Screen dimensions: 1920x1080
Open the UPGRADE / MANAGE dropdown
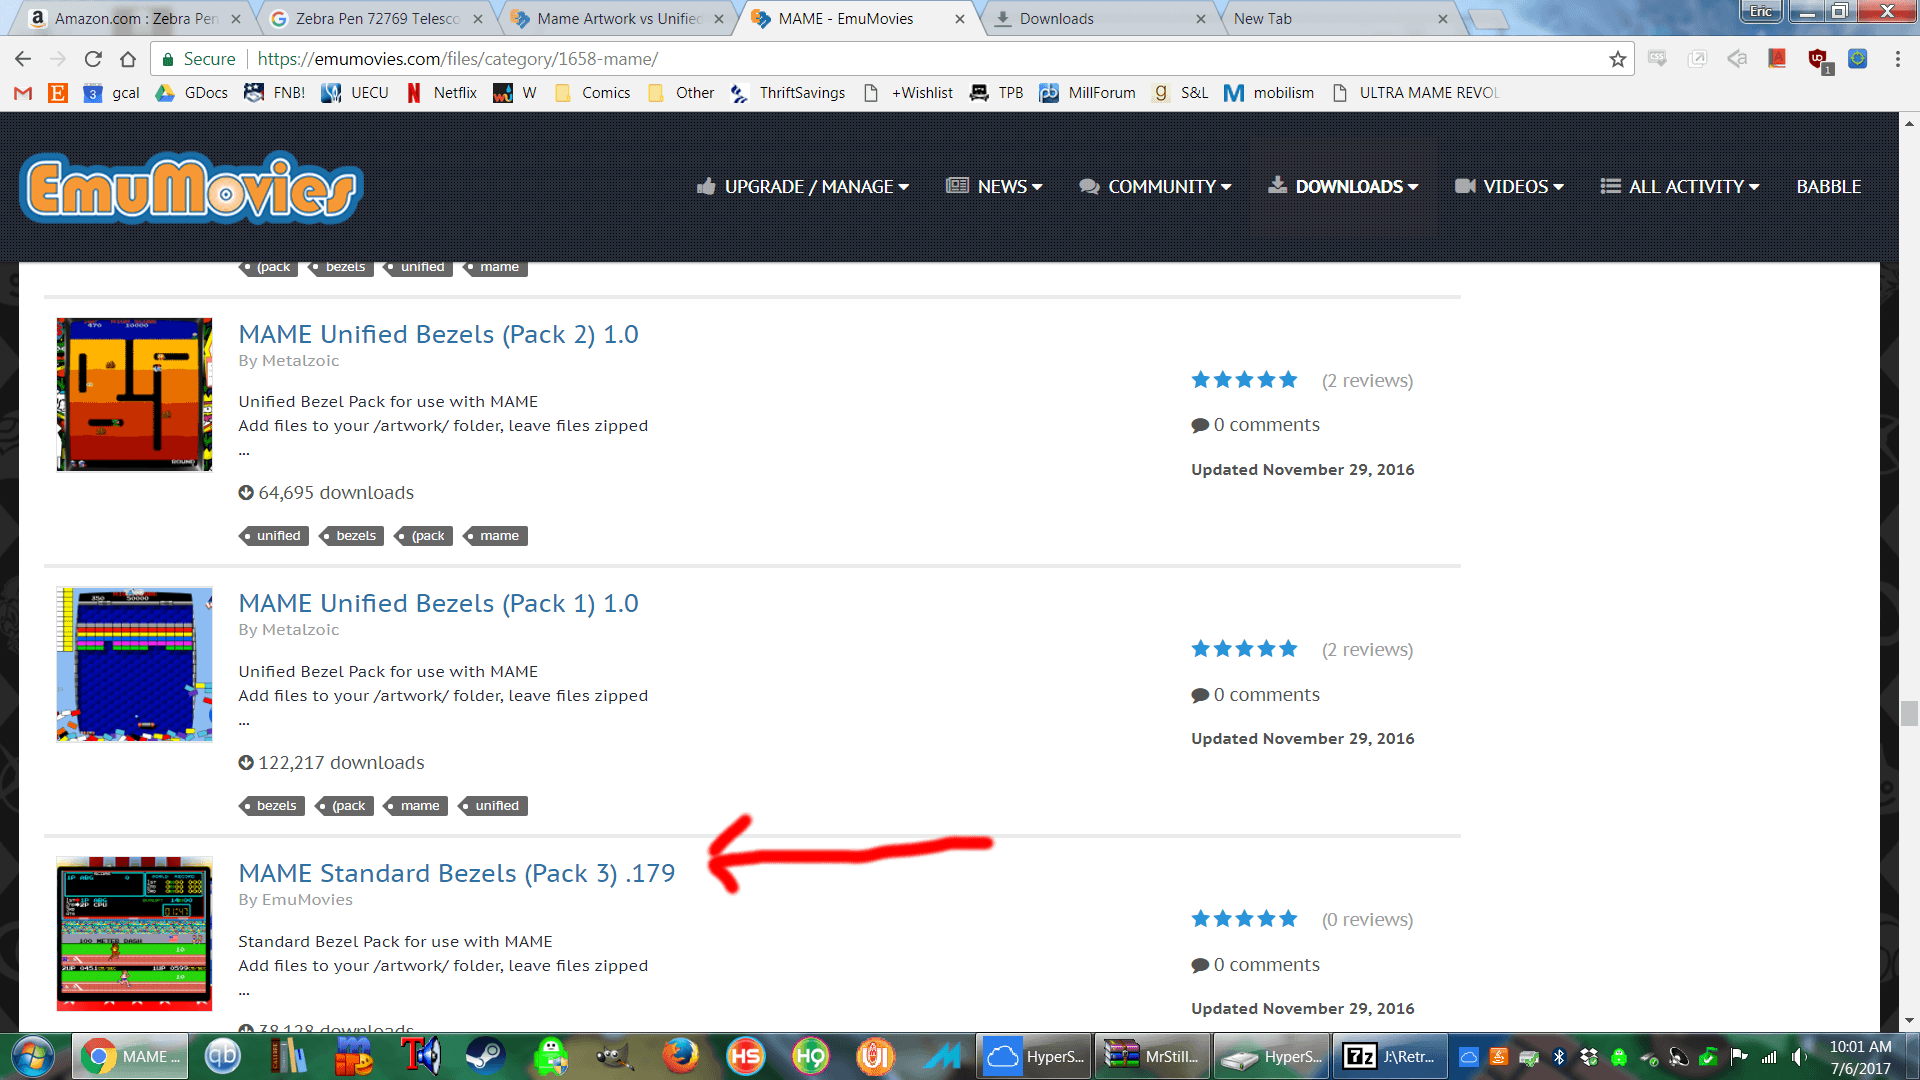(804, 185)
